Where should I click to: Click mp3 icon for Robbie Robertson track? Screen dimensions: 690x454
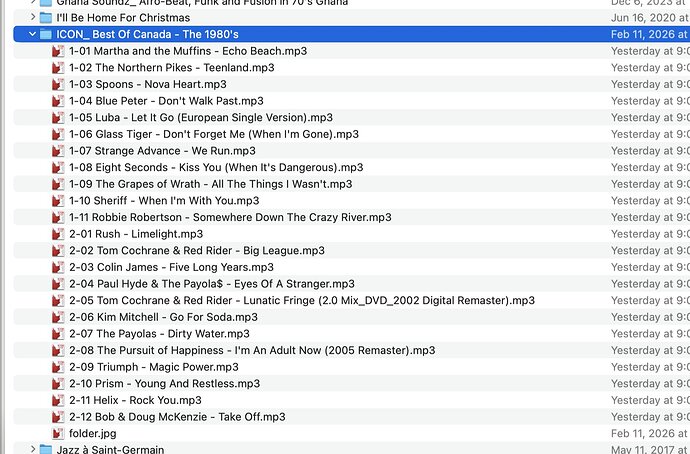click(58, 217)
